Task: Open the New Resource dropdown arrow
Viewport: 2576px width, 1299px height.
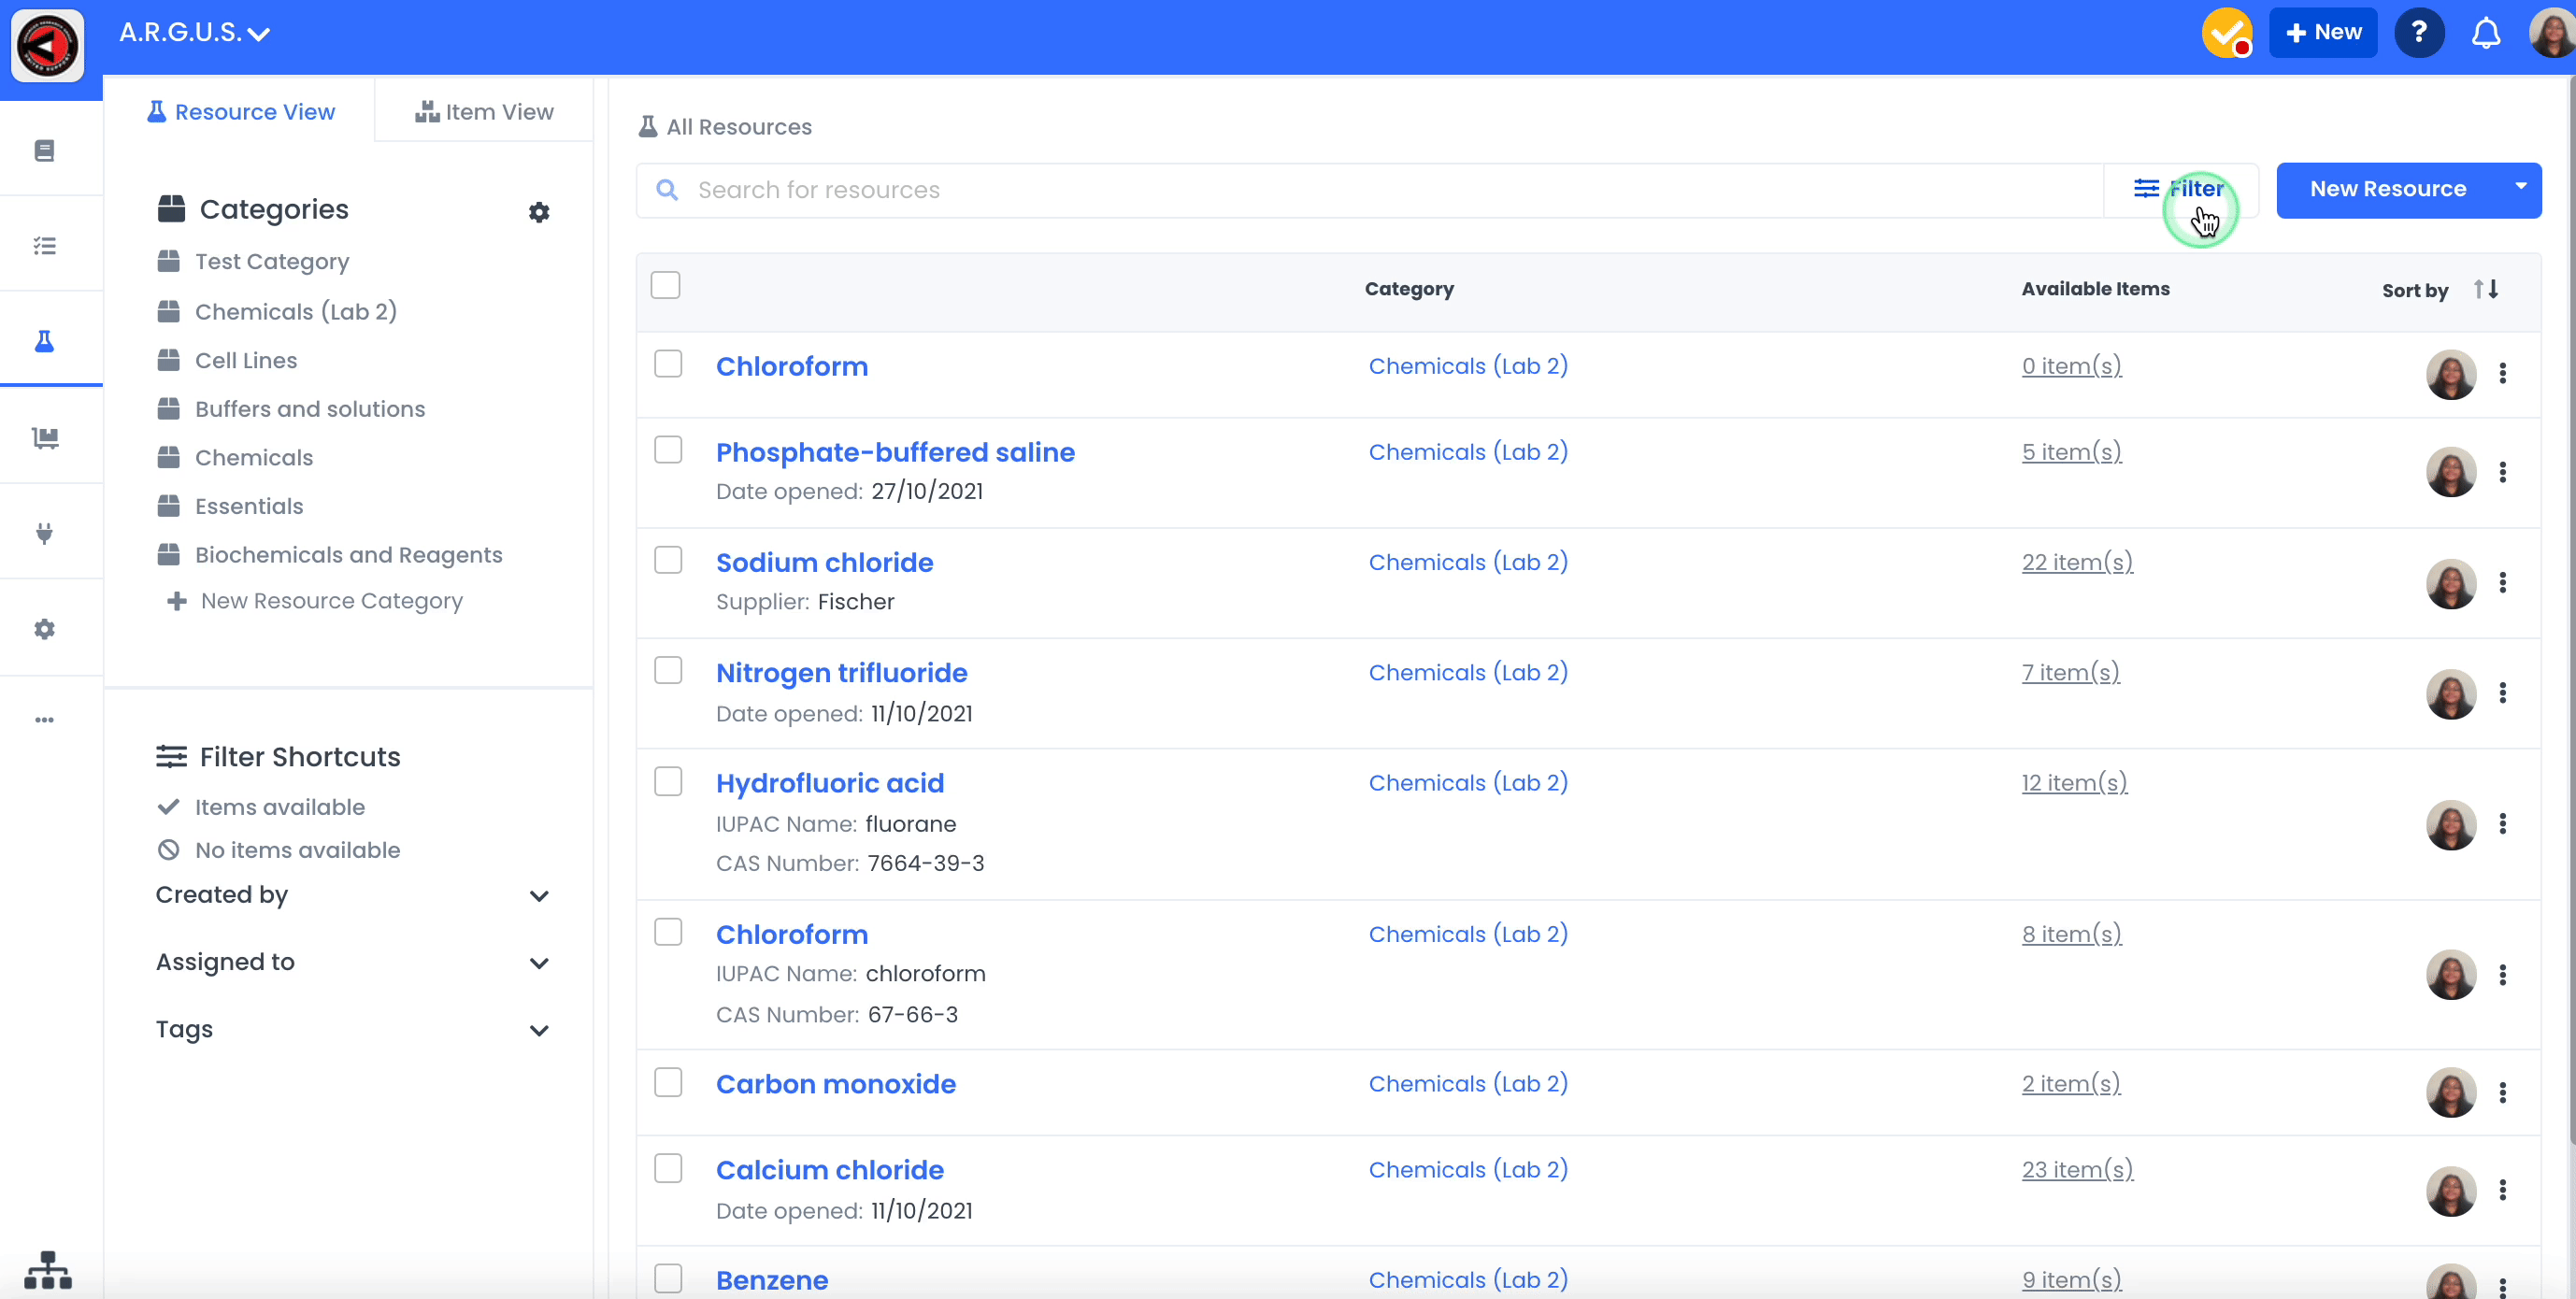Action: 2520,187
